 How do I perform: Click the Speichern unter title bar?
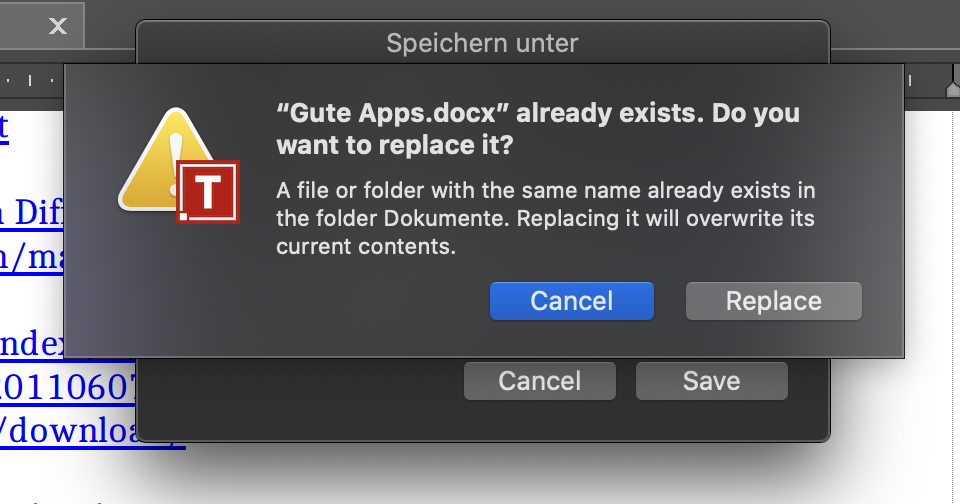click(x=482, y=43)
